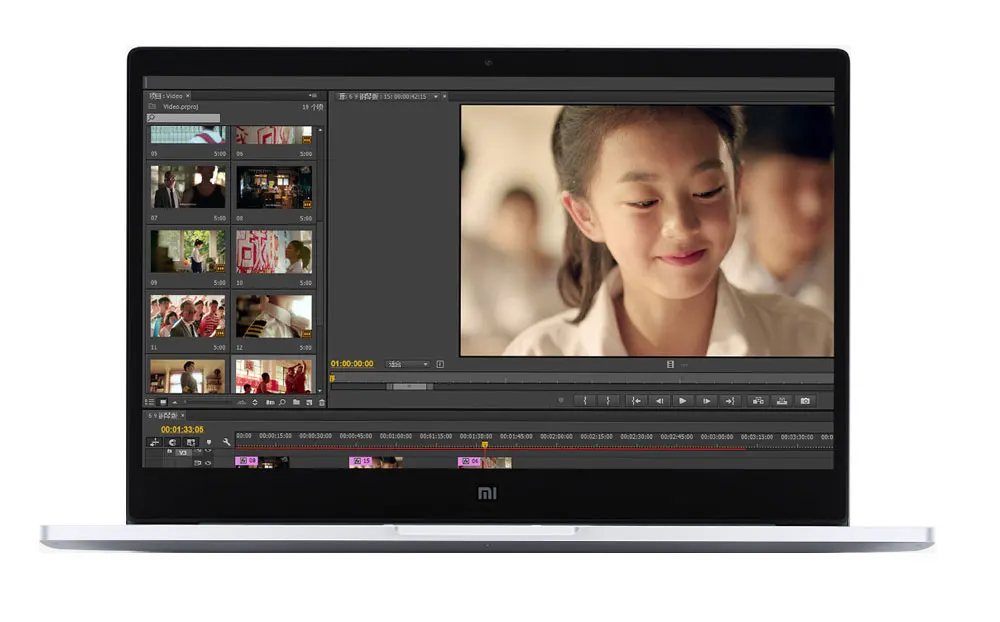Close the timeline sequence tab
This screenshot has height=622, width=1000.
tap(182, 415)
